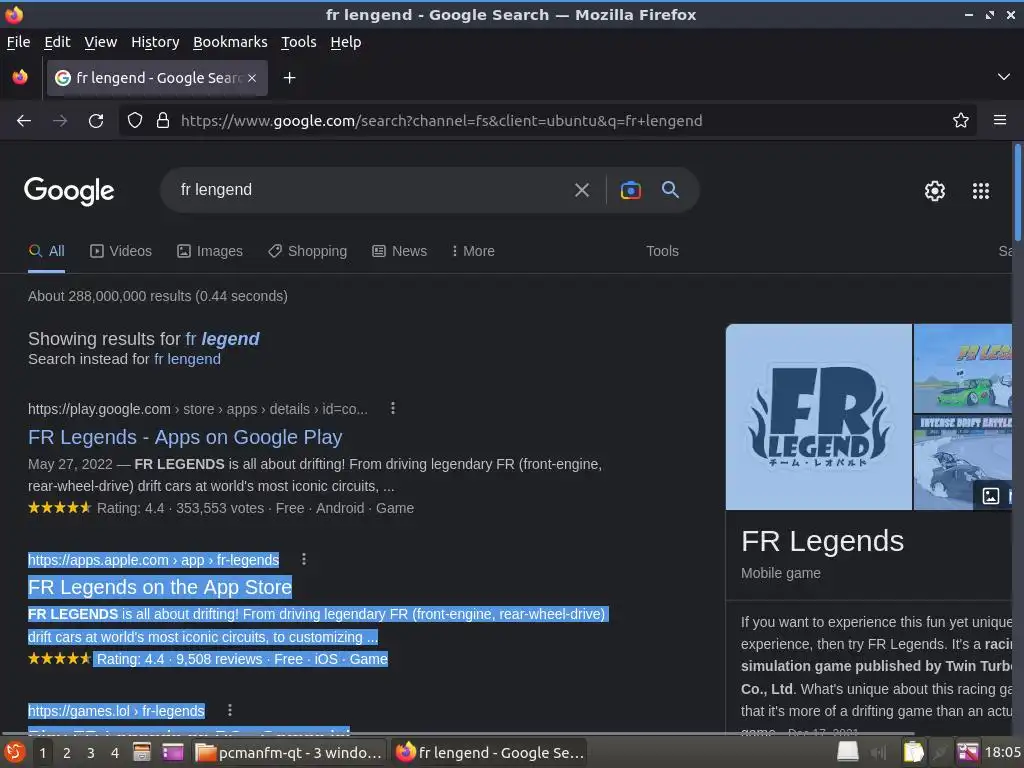
Task: Search by image using the camera icon
Action: [630, 190]
